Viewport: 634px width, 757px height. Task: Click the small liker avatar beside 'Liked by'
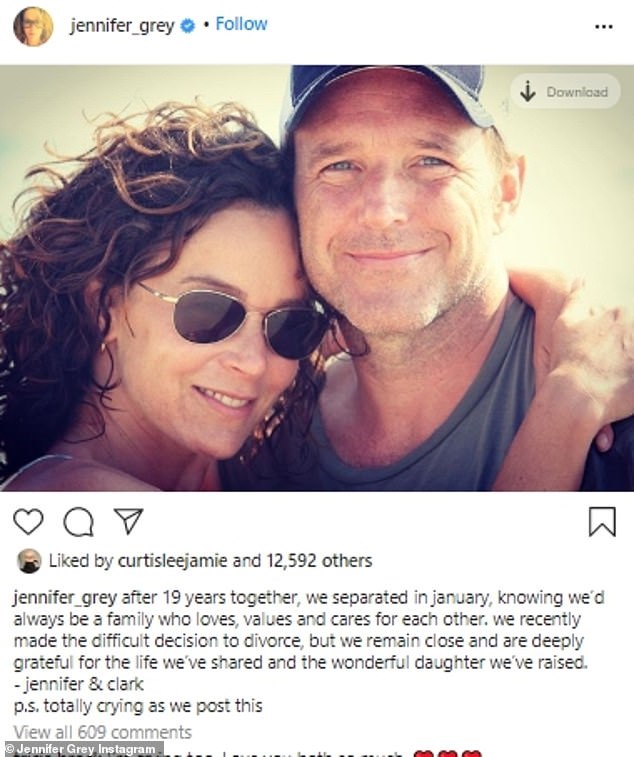coord(28,561)
